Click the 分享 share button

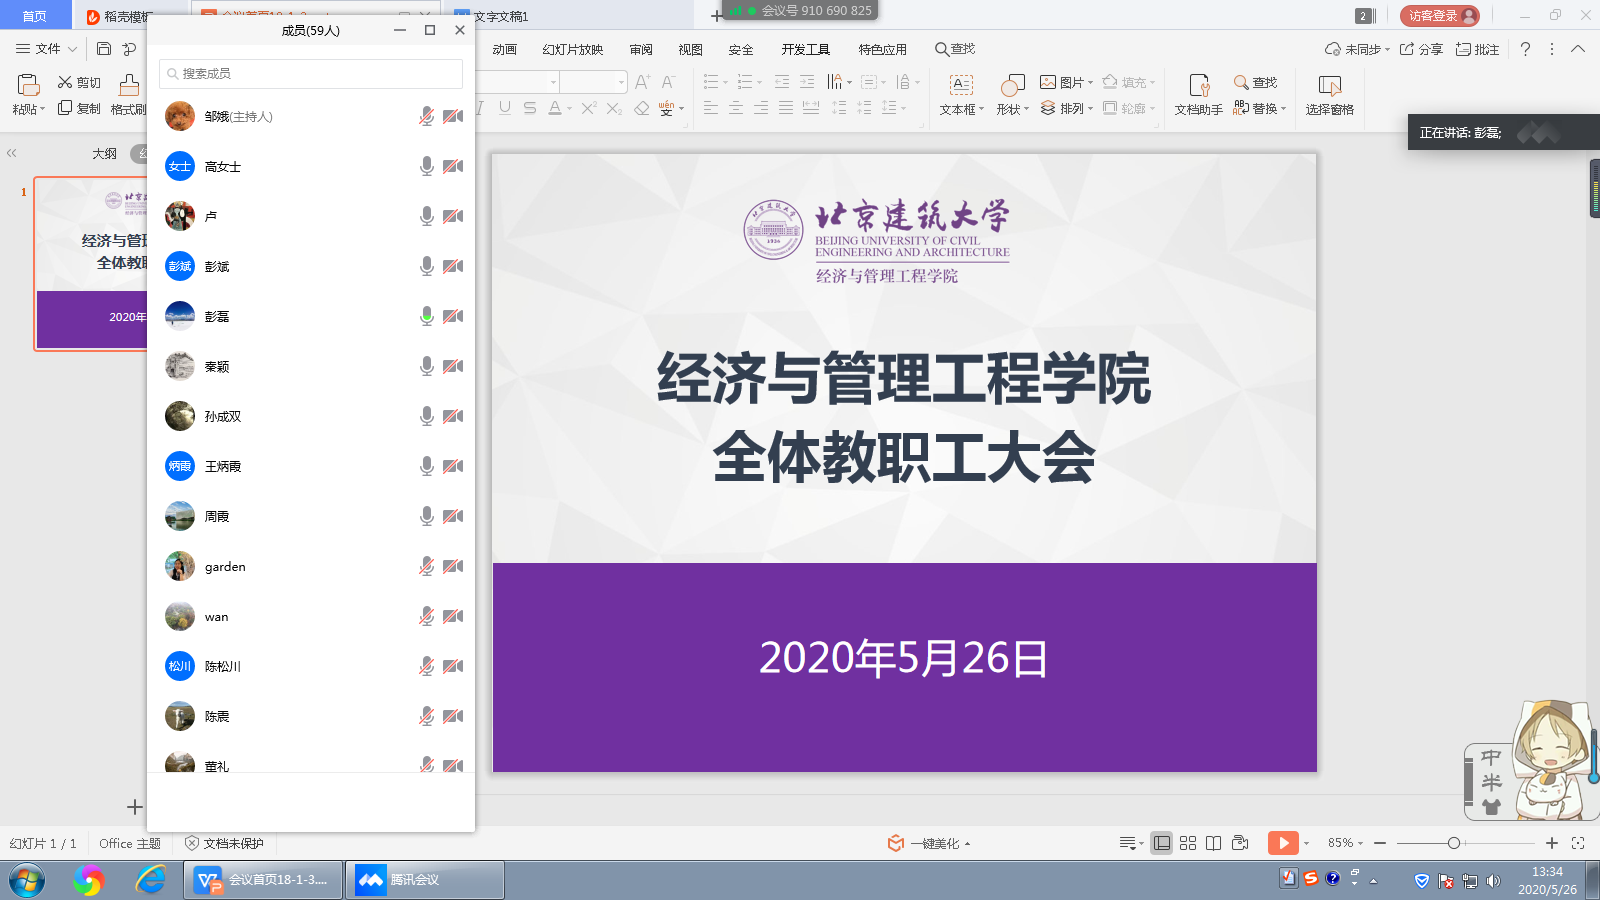tap(1424, 48)
